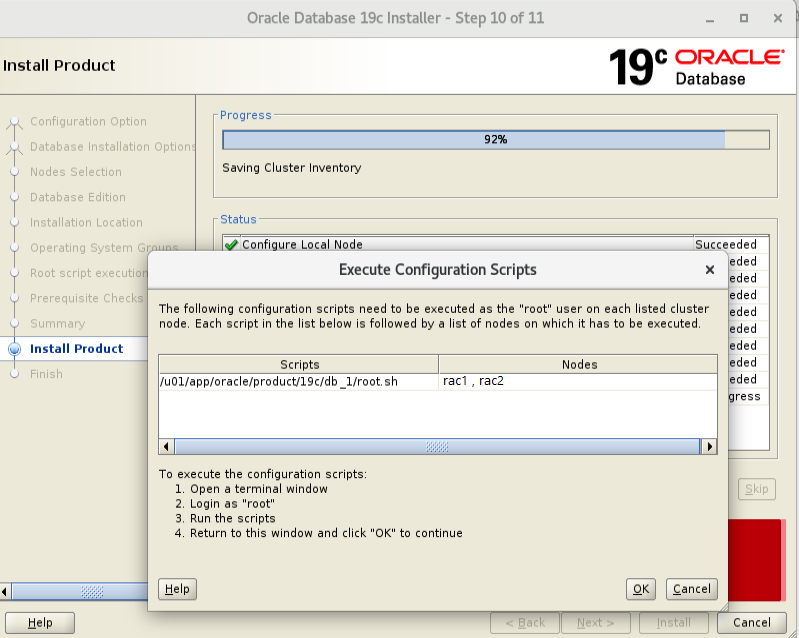The image size is (799, 638).
Task: Click scripts table scrollbar right arrow
Action: [709, 447]
